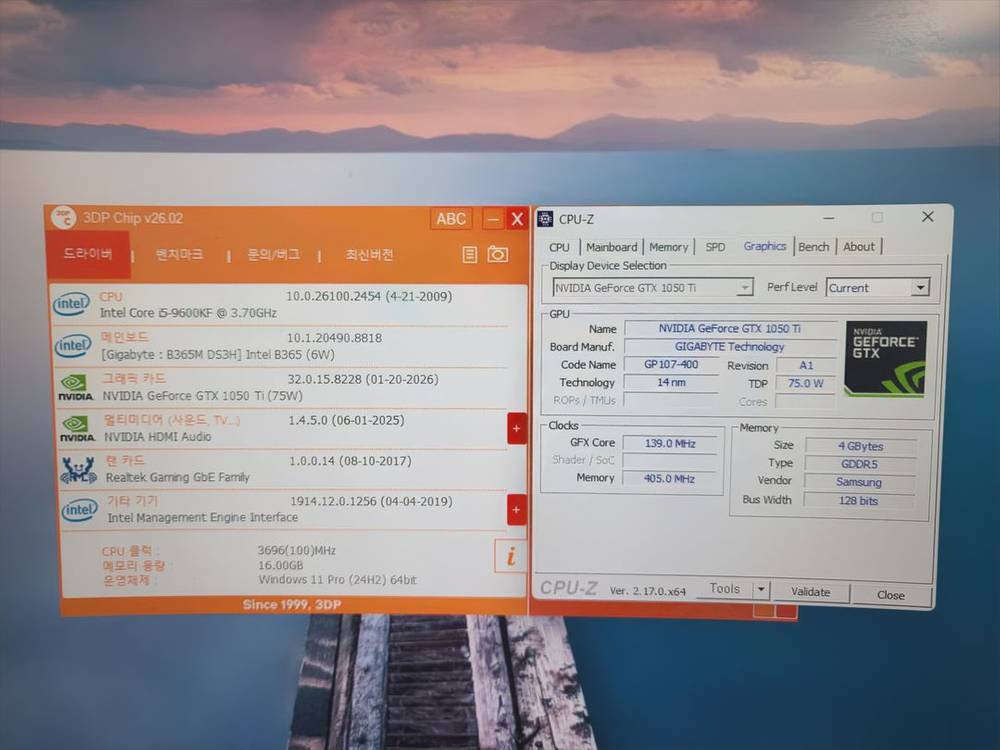1000x750 pixels.
Task: Click the 메인보드 driver link label
Action: click(x=125, y=337)
